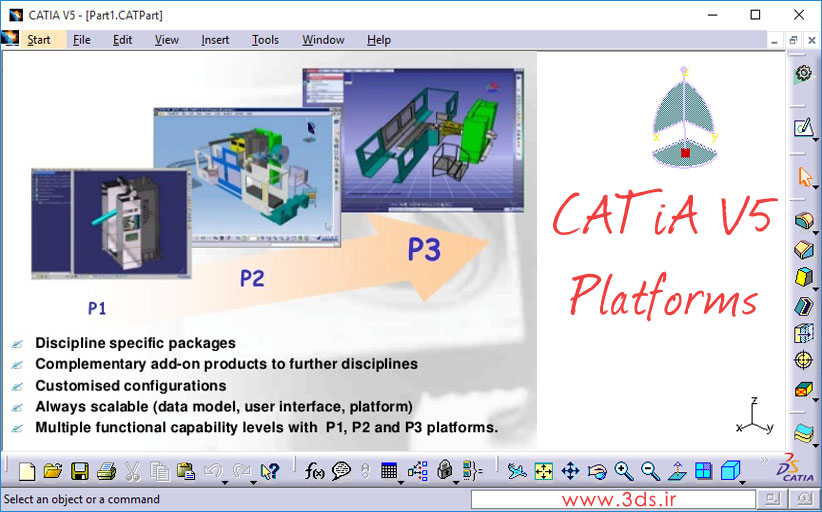Click the speech bubble comment icon
The width and height of the screenshot is (822, 512).
341,471
